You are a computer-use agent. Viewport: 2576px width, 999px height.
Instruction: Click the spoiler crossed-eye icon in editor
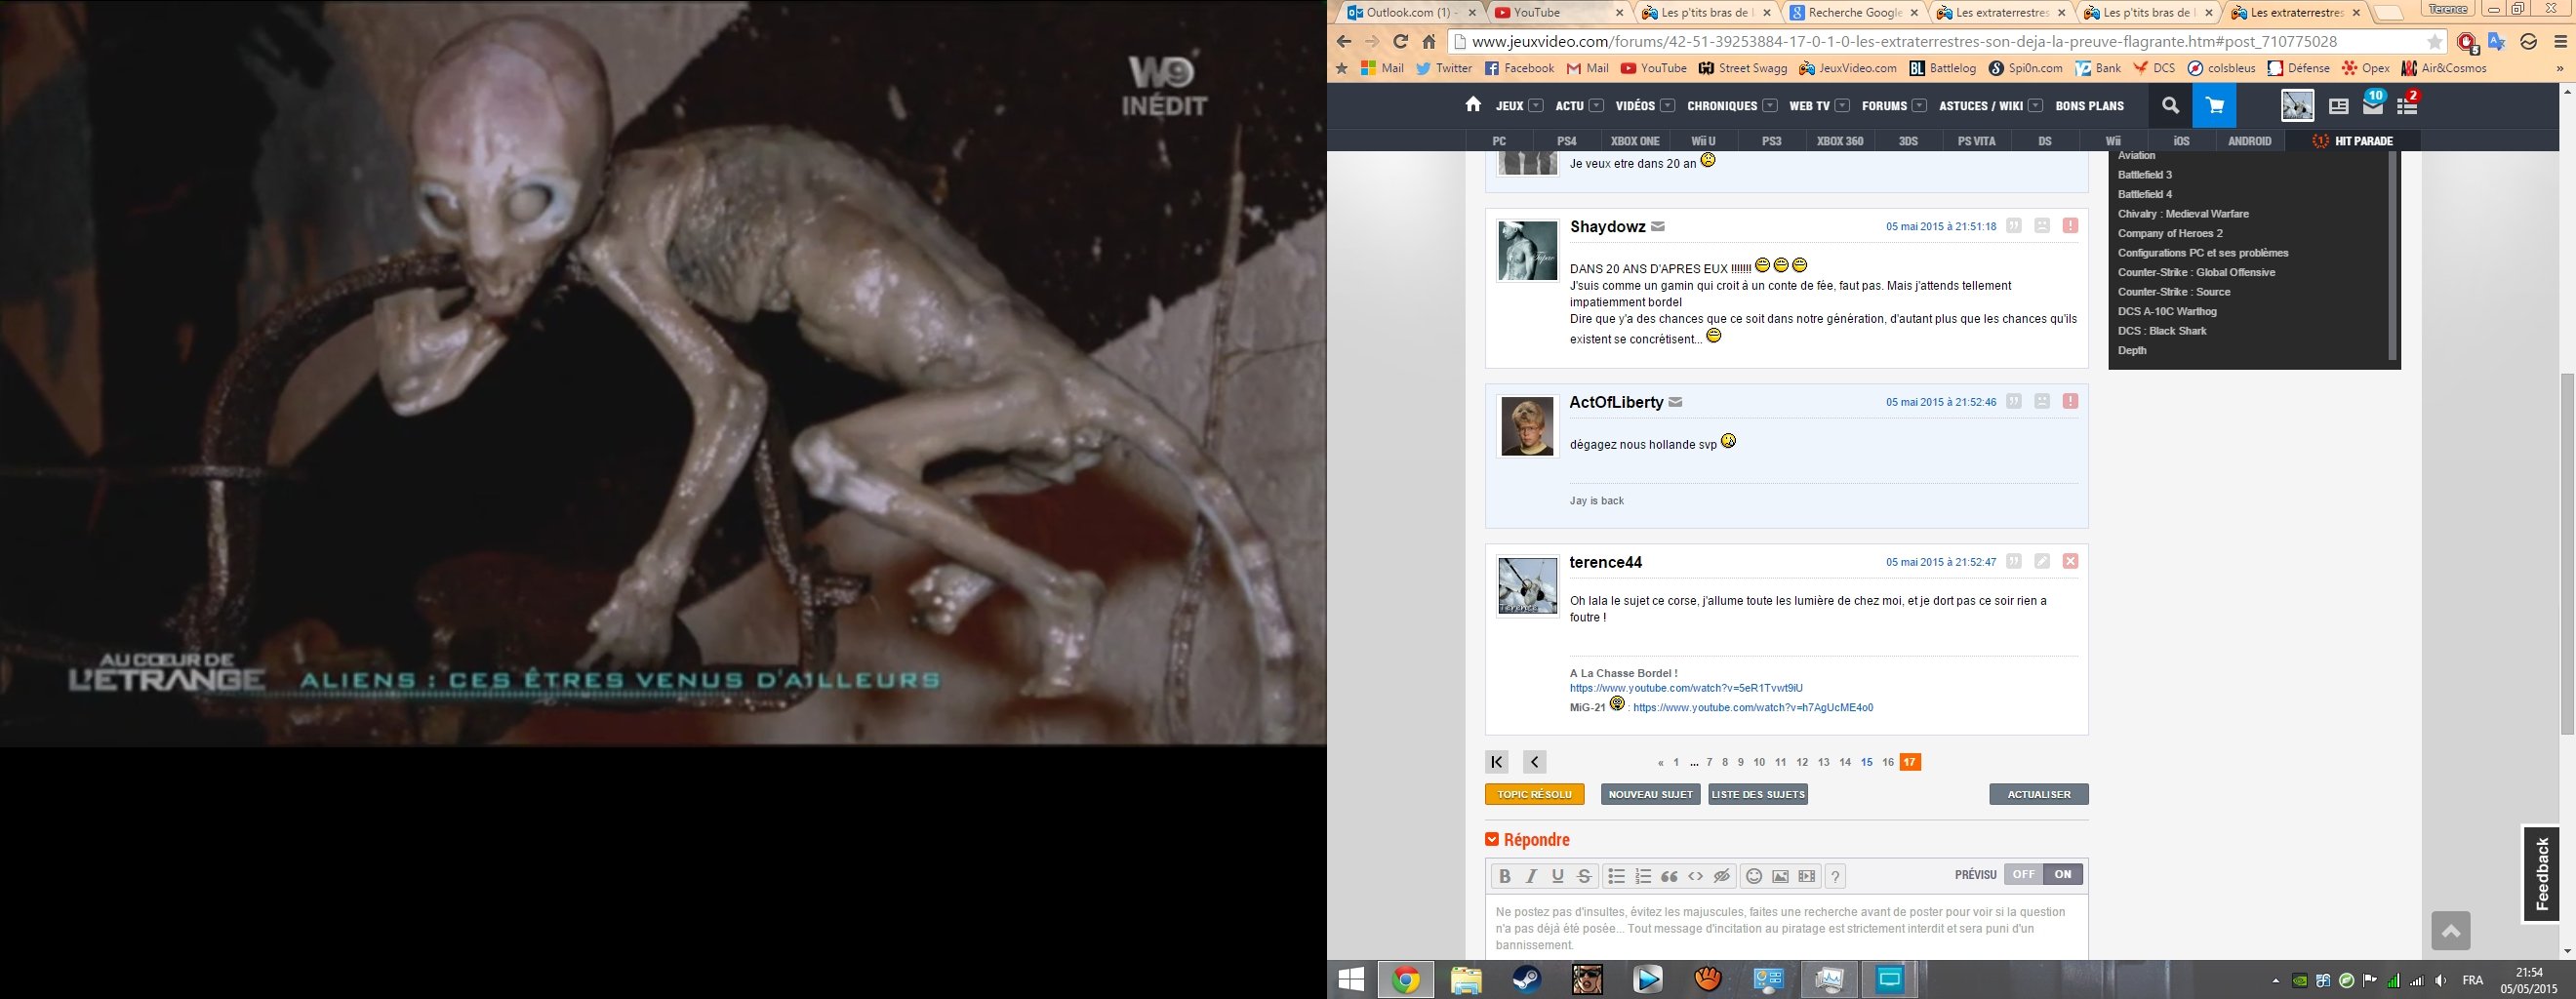pyautogui.click(x=1721, y=876)
